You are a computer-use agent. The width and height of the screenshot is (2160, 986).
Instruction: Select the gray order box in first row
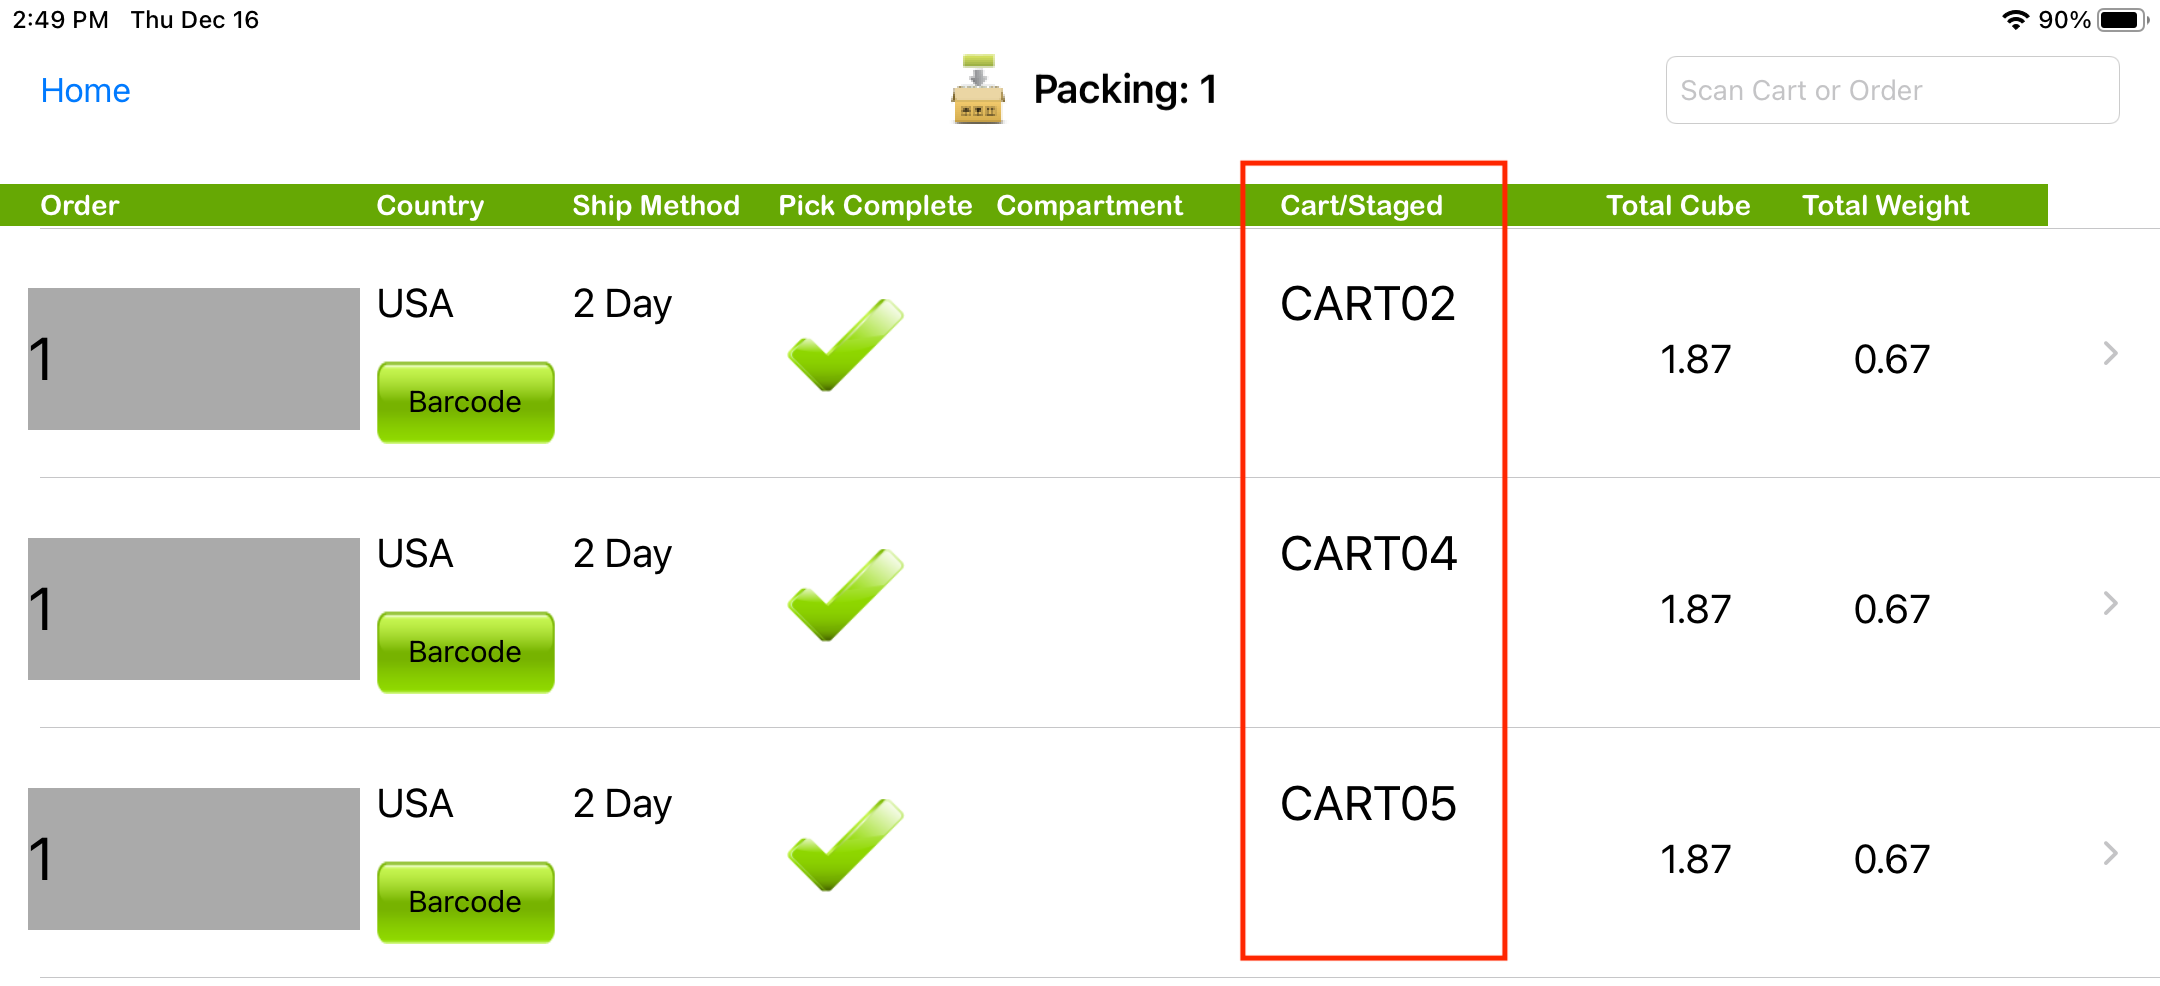coord(194,359)
